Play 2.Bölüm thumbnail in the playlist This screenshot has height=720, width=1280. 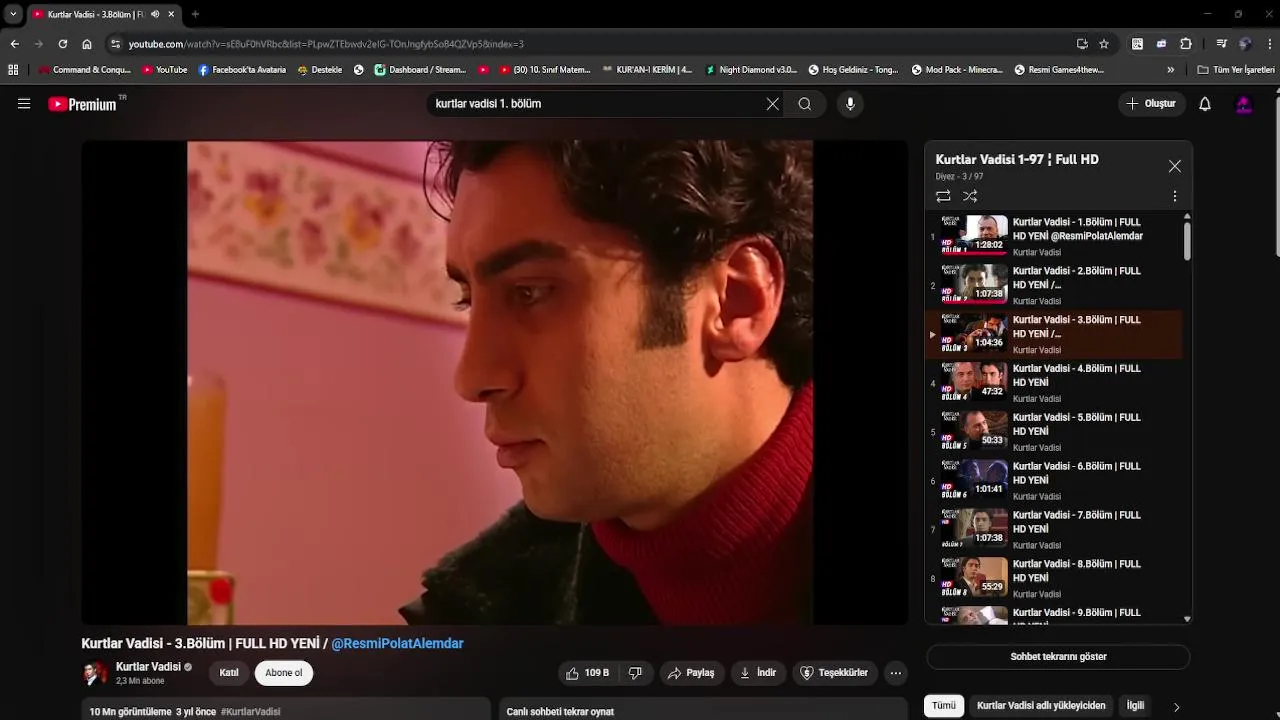point(973,282)
